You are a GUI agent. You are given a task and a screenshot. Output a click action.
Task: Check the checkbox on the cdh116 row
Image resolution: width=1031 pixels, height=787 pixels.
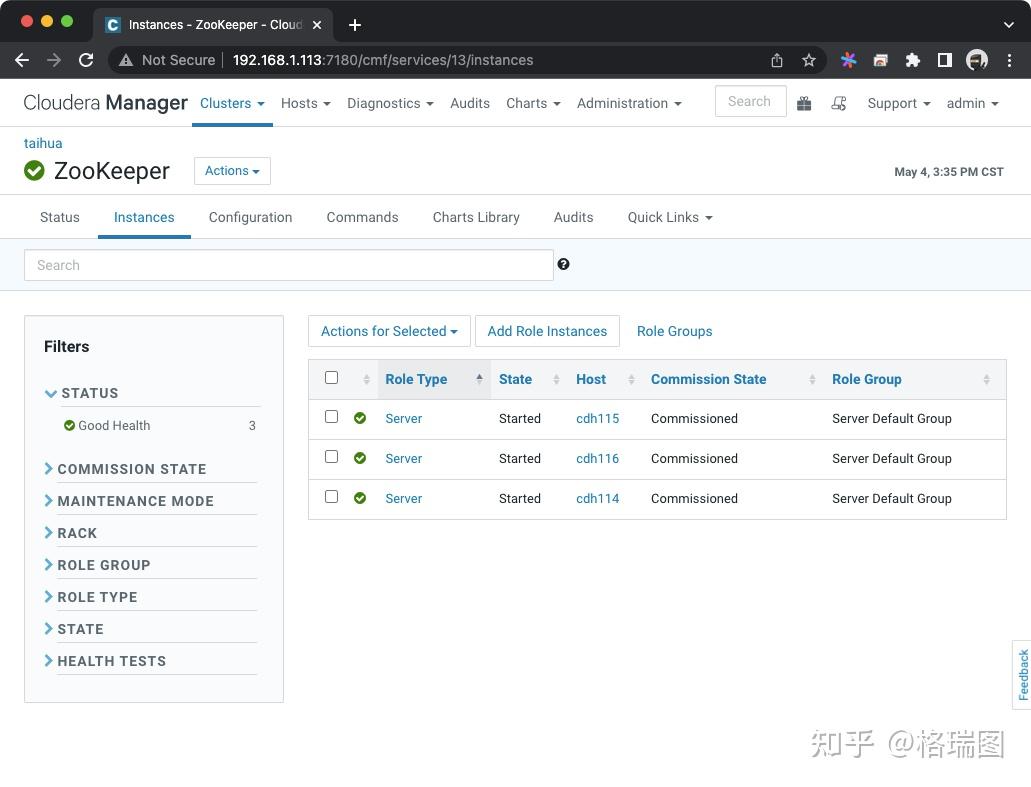click(x=331, y=457)
